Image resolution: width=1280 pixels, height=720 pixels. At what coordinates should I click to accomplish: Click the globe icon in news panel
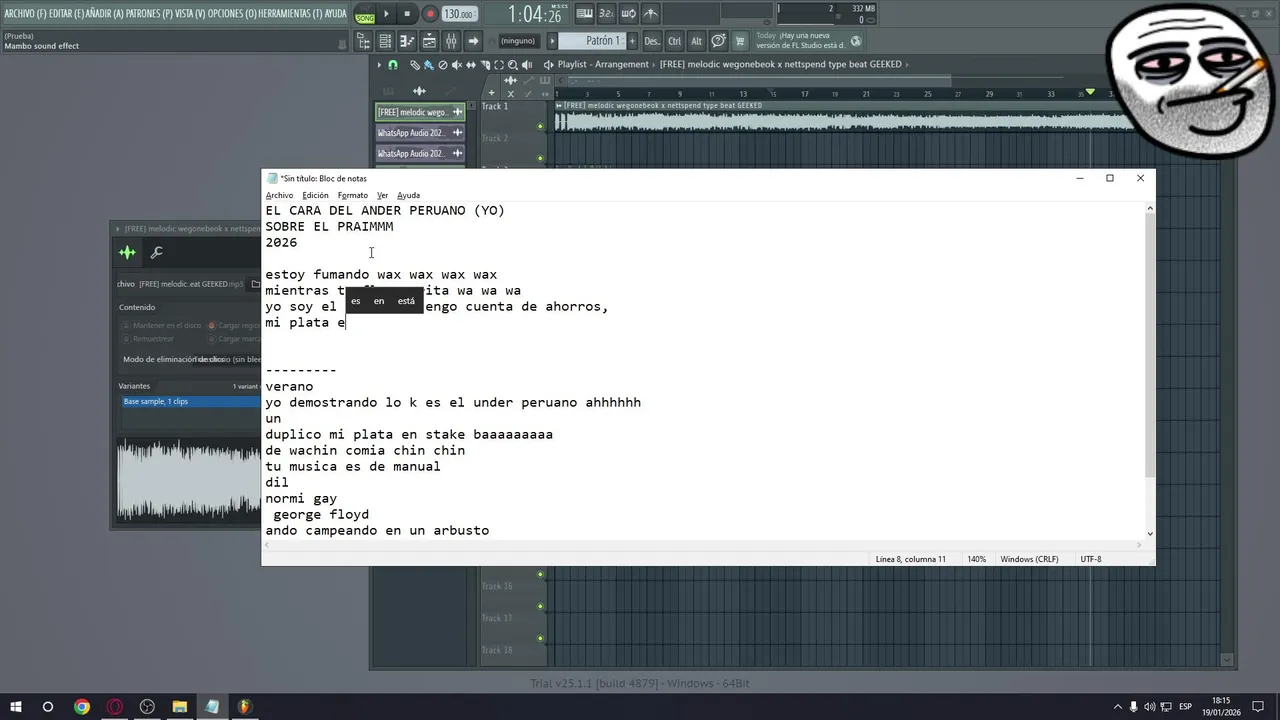(x=856, y=41)
